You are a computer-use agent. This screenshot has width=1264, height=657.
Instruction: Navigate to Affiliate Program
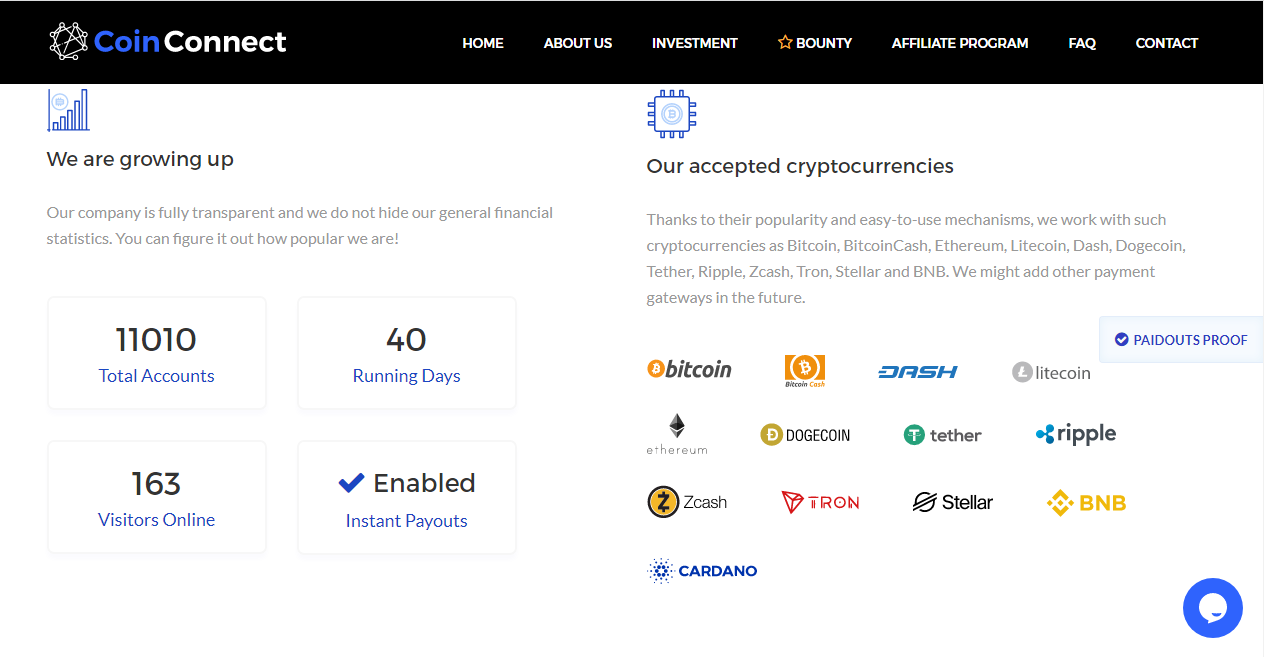coord(960,43)
